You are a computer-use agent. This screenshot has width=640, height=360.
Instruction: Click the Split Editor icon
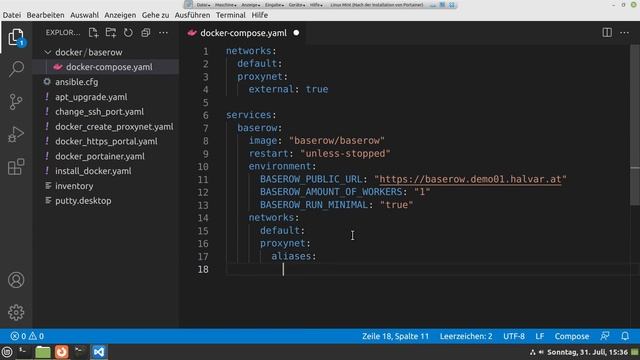pos(607,33)
